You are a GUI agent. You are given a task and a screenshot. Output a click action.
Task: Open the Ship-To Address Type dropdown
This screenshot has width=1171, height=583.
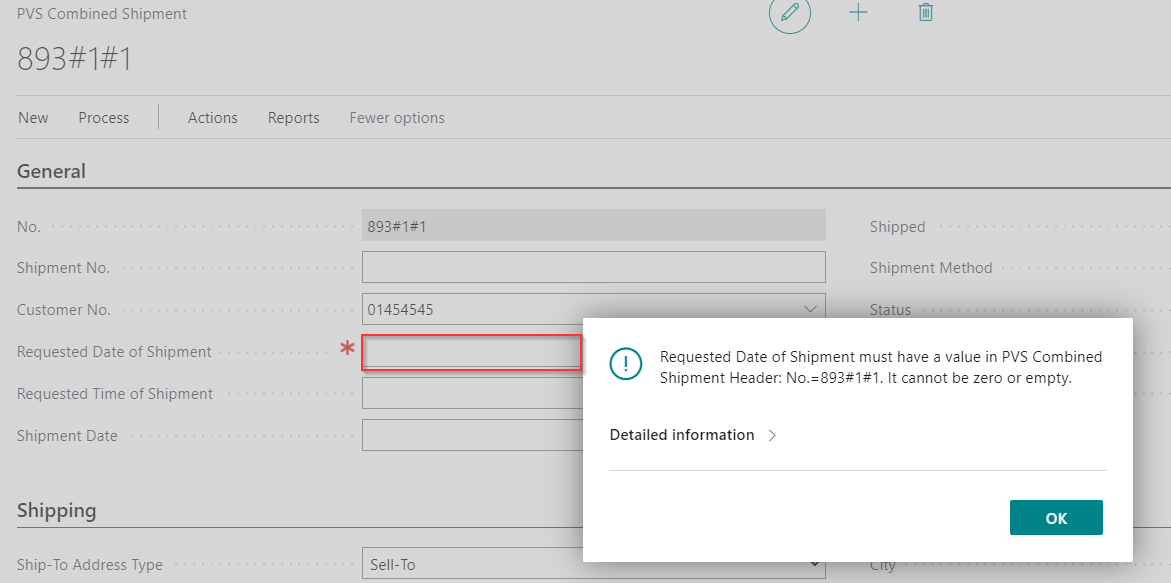594,565
